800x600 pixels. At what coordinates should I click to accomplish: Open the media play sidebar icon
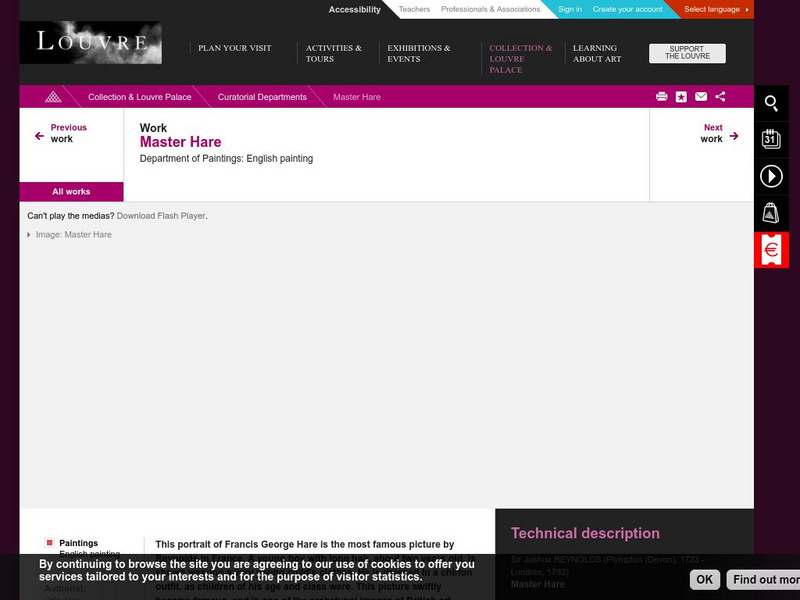tap(771, 177)
